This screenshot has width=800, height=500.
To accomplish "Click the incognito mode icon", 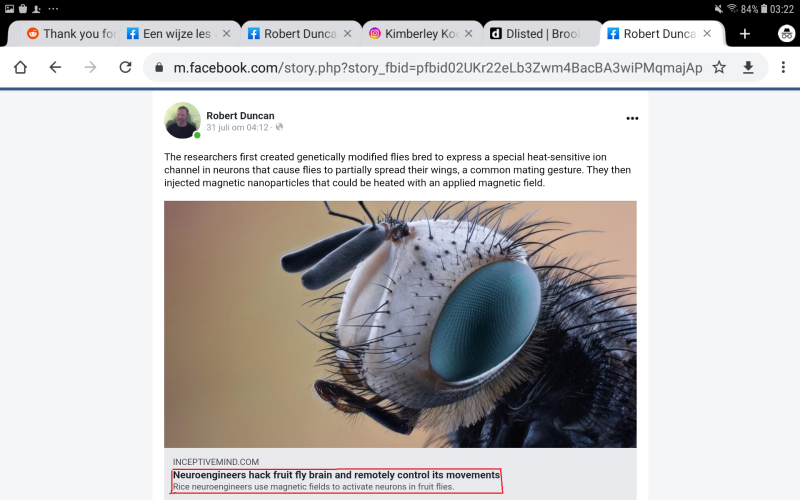I will pos(786,34).
